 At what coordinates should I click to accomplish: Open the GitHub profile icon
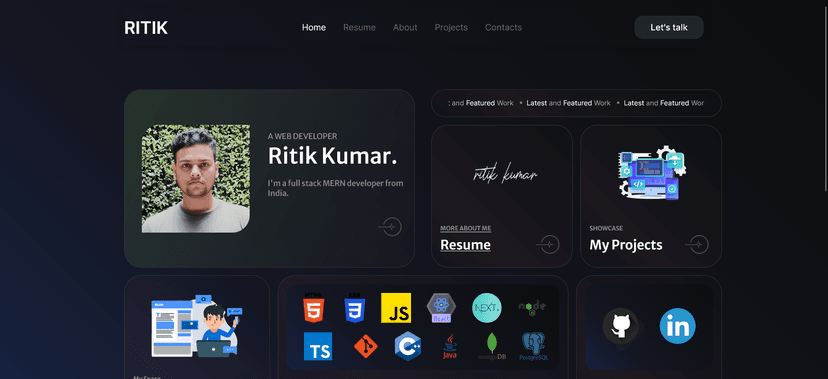click(620, 326)
